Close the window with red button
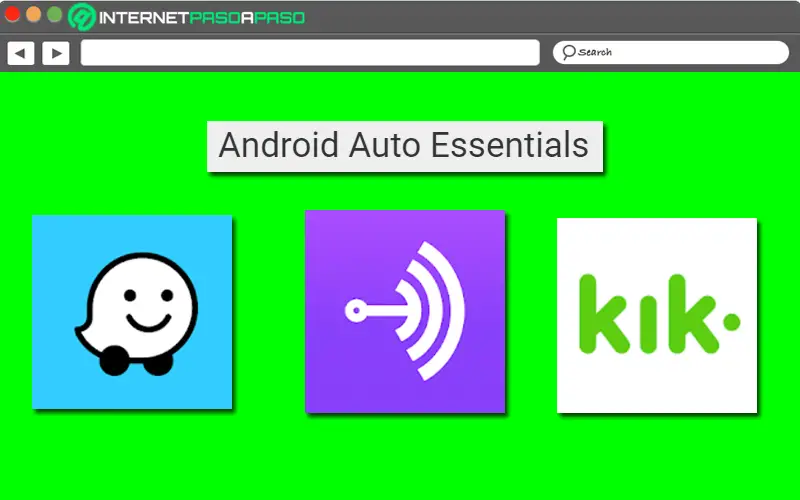The image size is (800, 500). click(x=12, y=14)
